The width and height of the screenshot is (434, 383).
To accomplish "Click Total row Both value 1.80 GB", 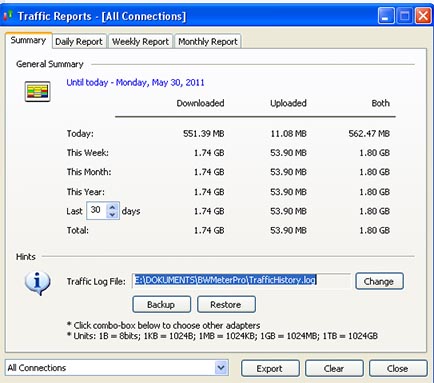I will tap(374, 230).
